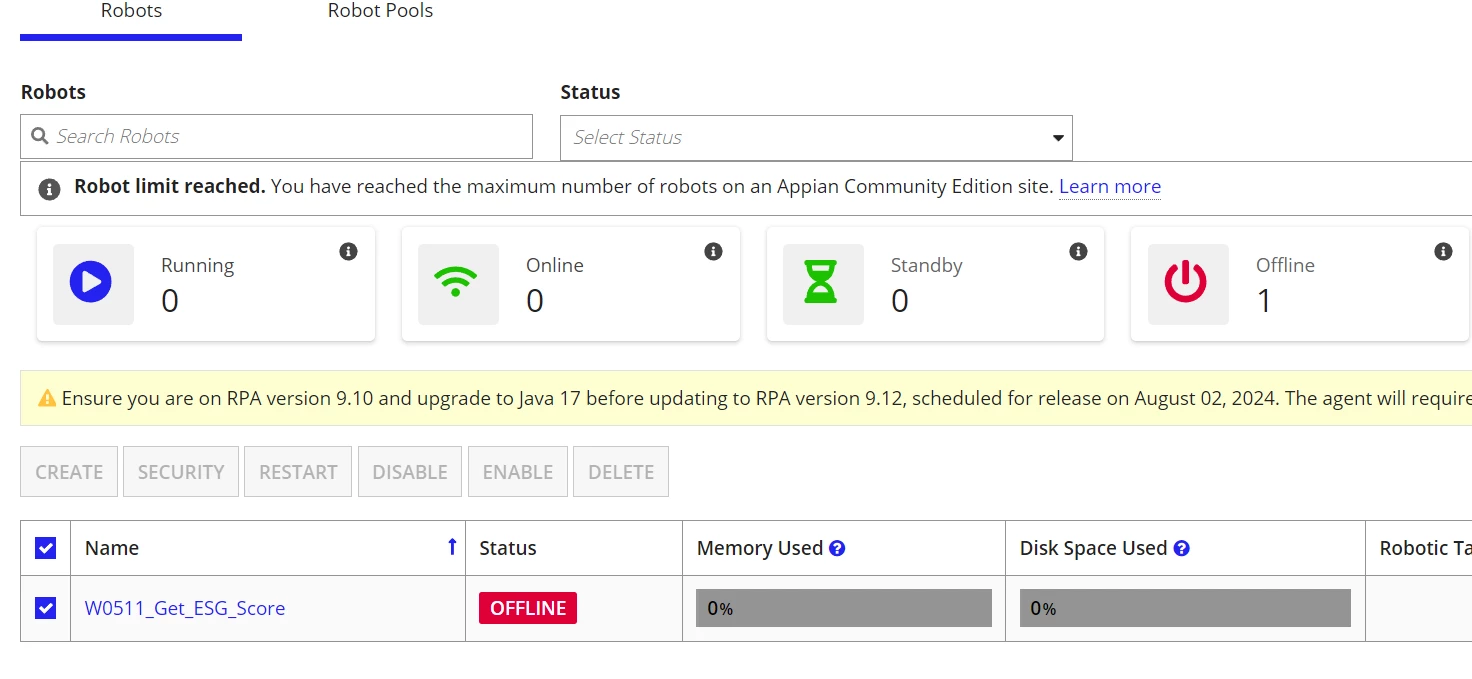Click the Name column header text
The height and width of the screenshot is (679, 1472).
point(112,548)
